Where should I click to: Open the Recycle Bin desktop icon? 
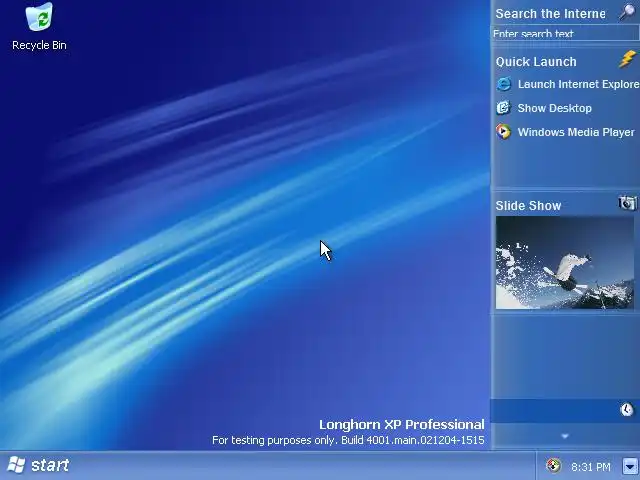click(39, 27)
